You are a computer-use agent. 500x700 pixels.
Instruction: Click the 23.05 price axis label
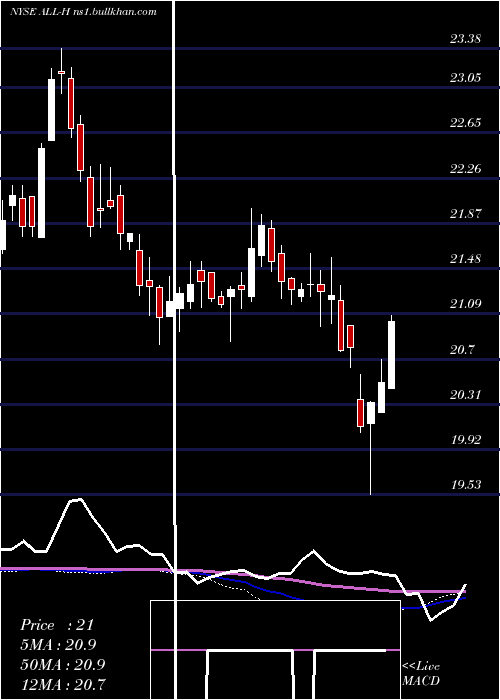click(466, 78)
